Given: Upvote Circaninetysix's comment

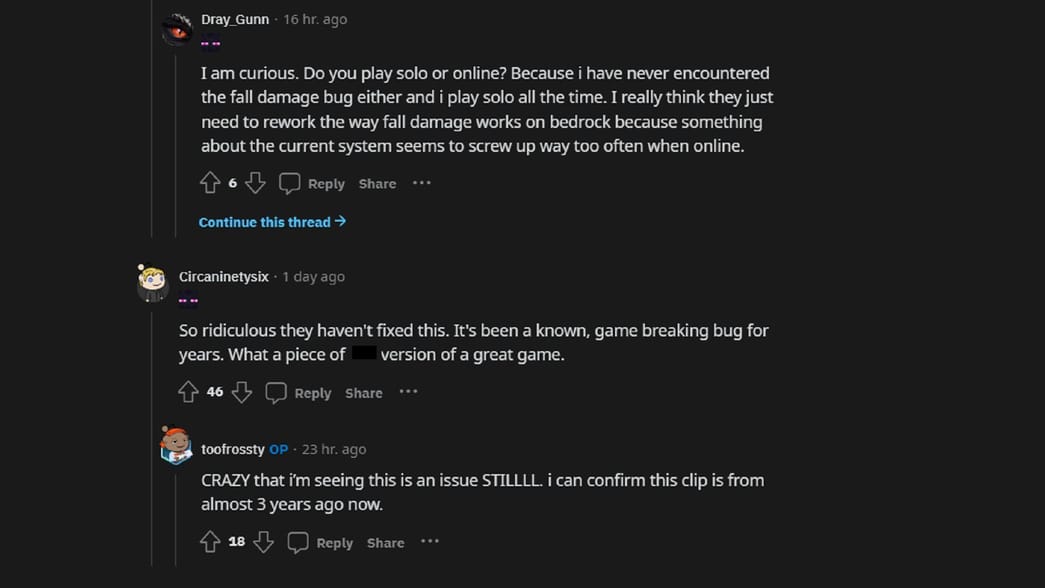Looking at the screenshot, I should coord(187,392).
